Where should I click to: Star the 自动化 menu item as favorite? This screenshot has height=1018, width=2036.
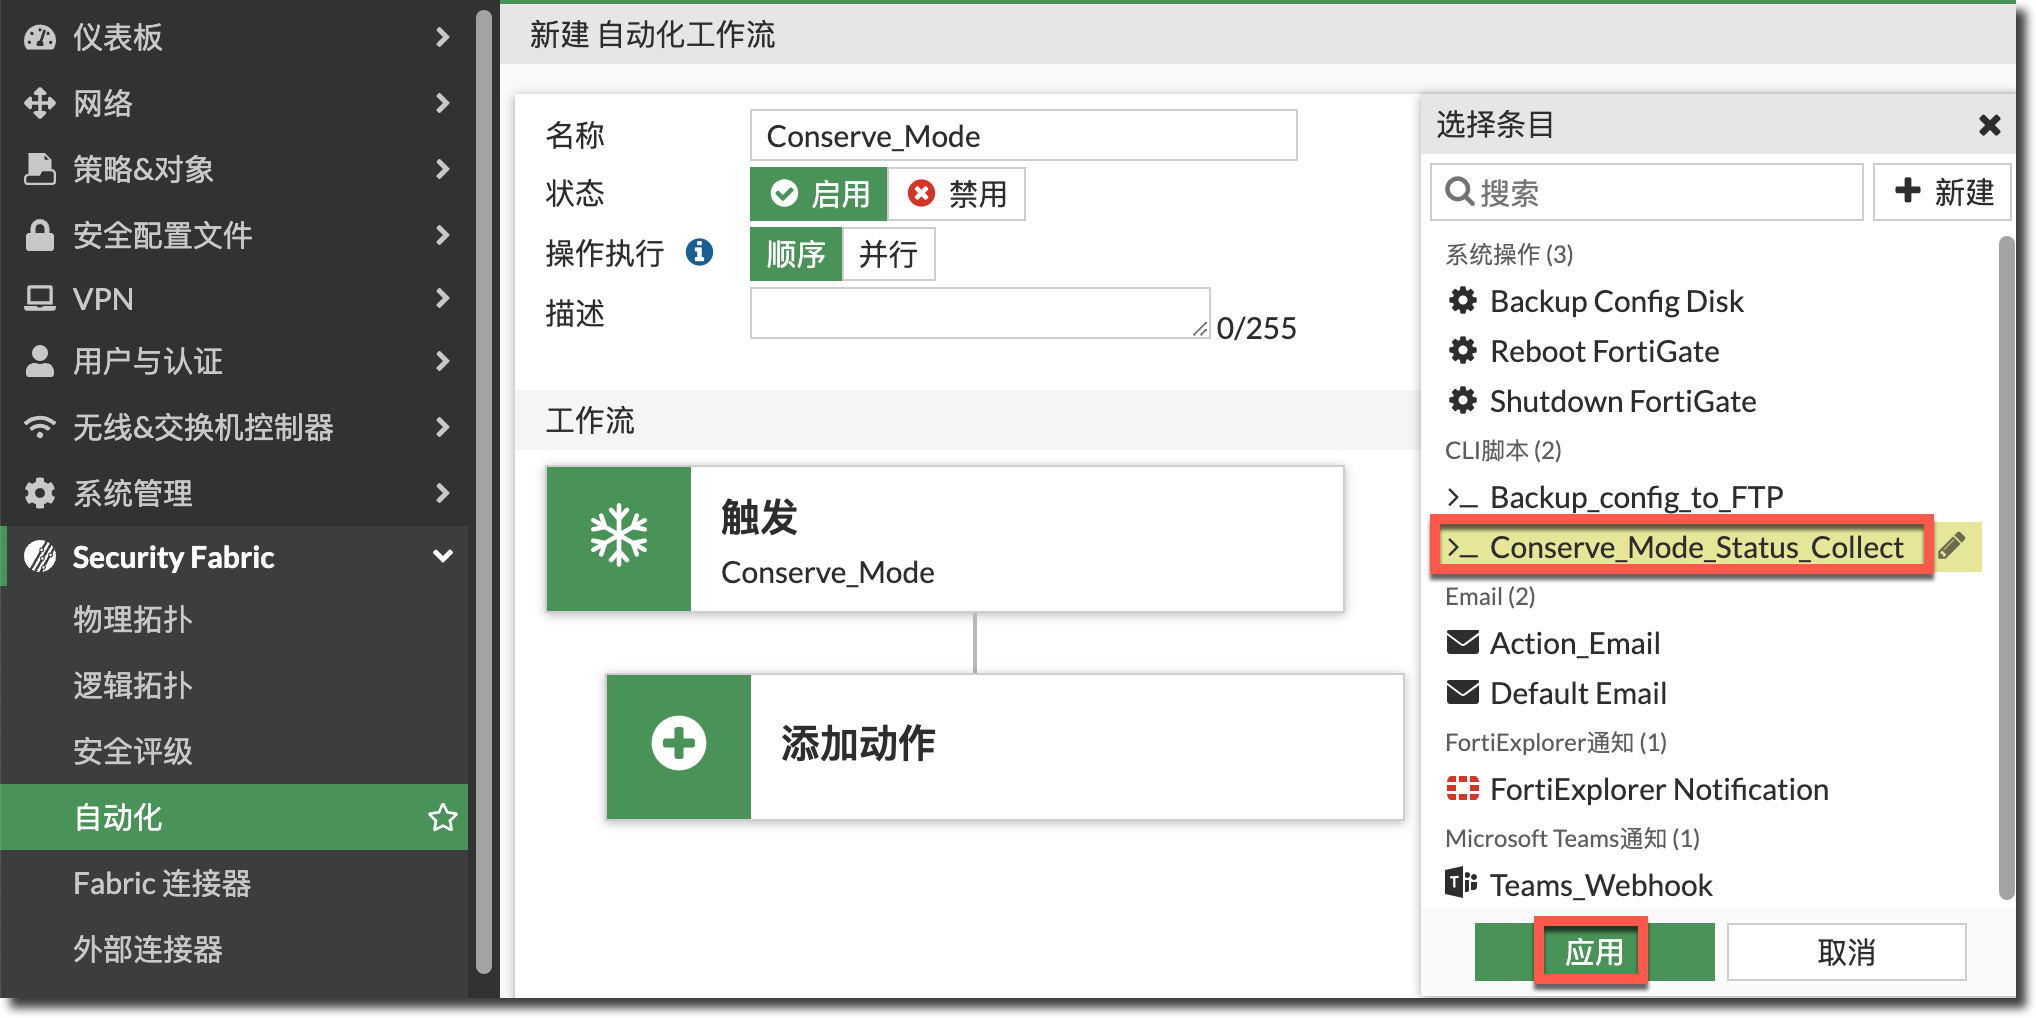tap(442, 817)
